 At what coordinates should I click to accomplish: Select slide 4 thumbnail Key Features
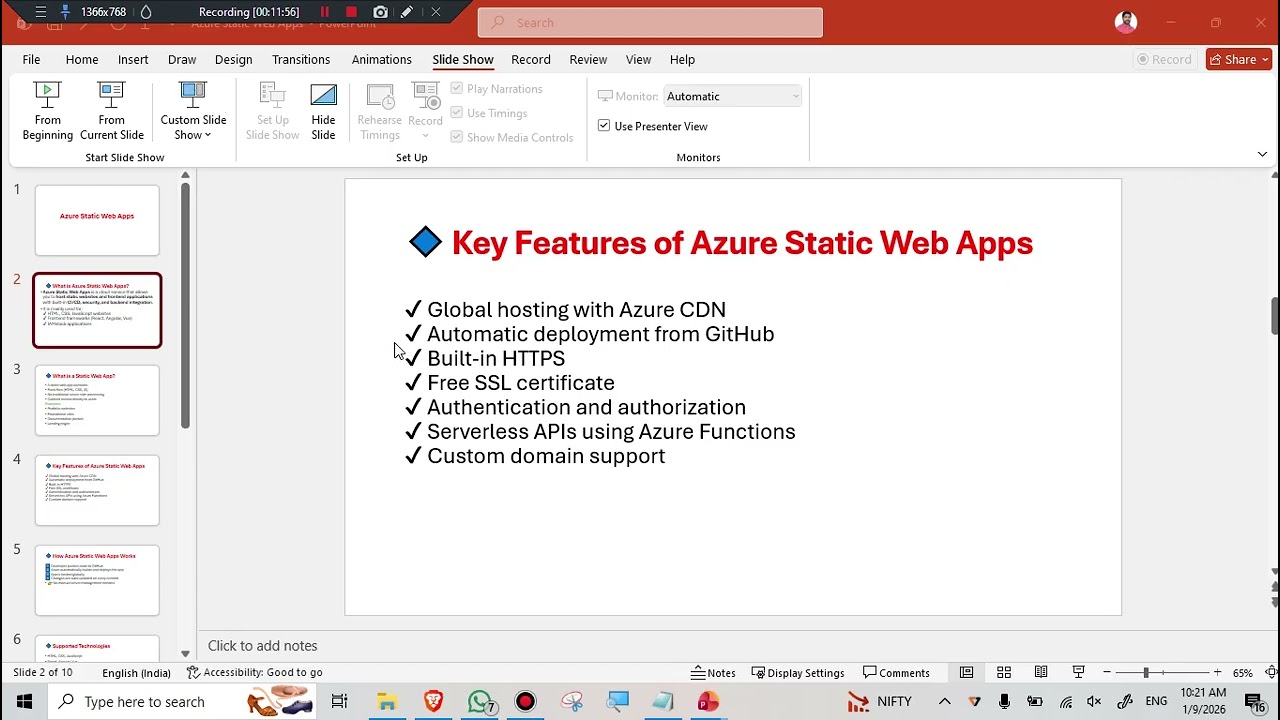click(x=97, y=490)
